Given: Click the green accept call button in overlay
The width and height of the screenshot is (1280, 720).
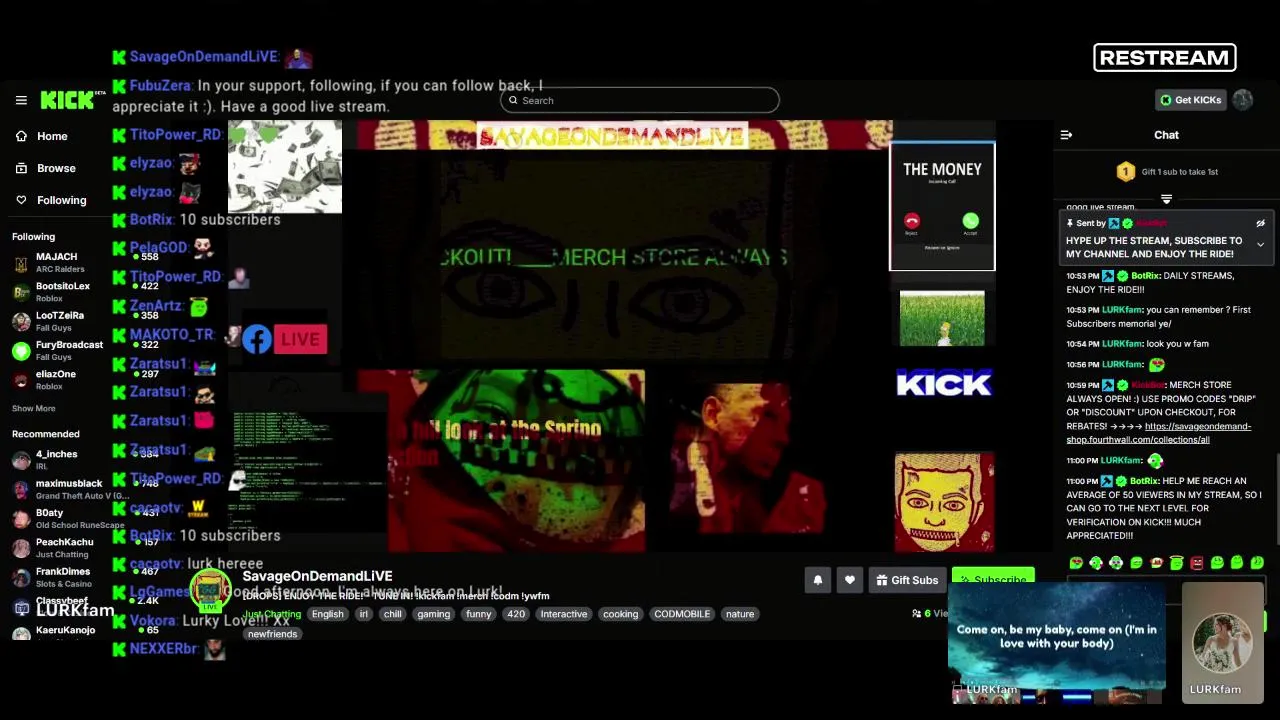Looking at the screenshot, I should (970, 221).
